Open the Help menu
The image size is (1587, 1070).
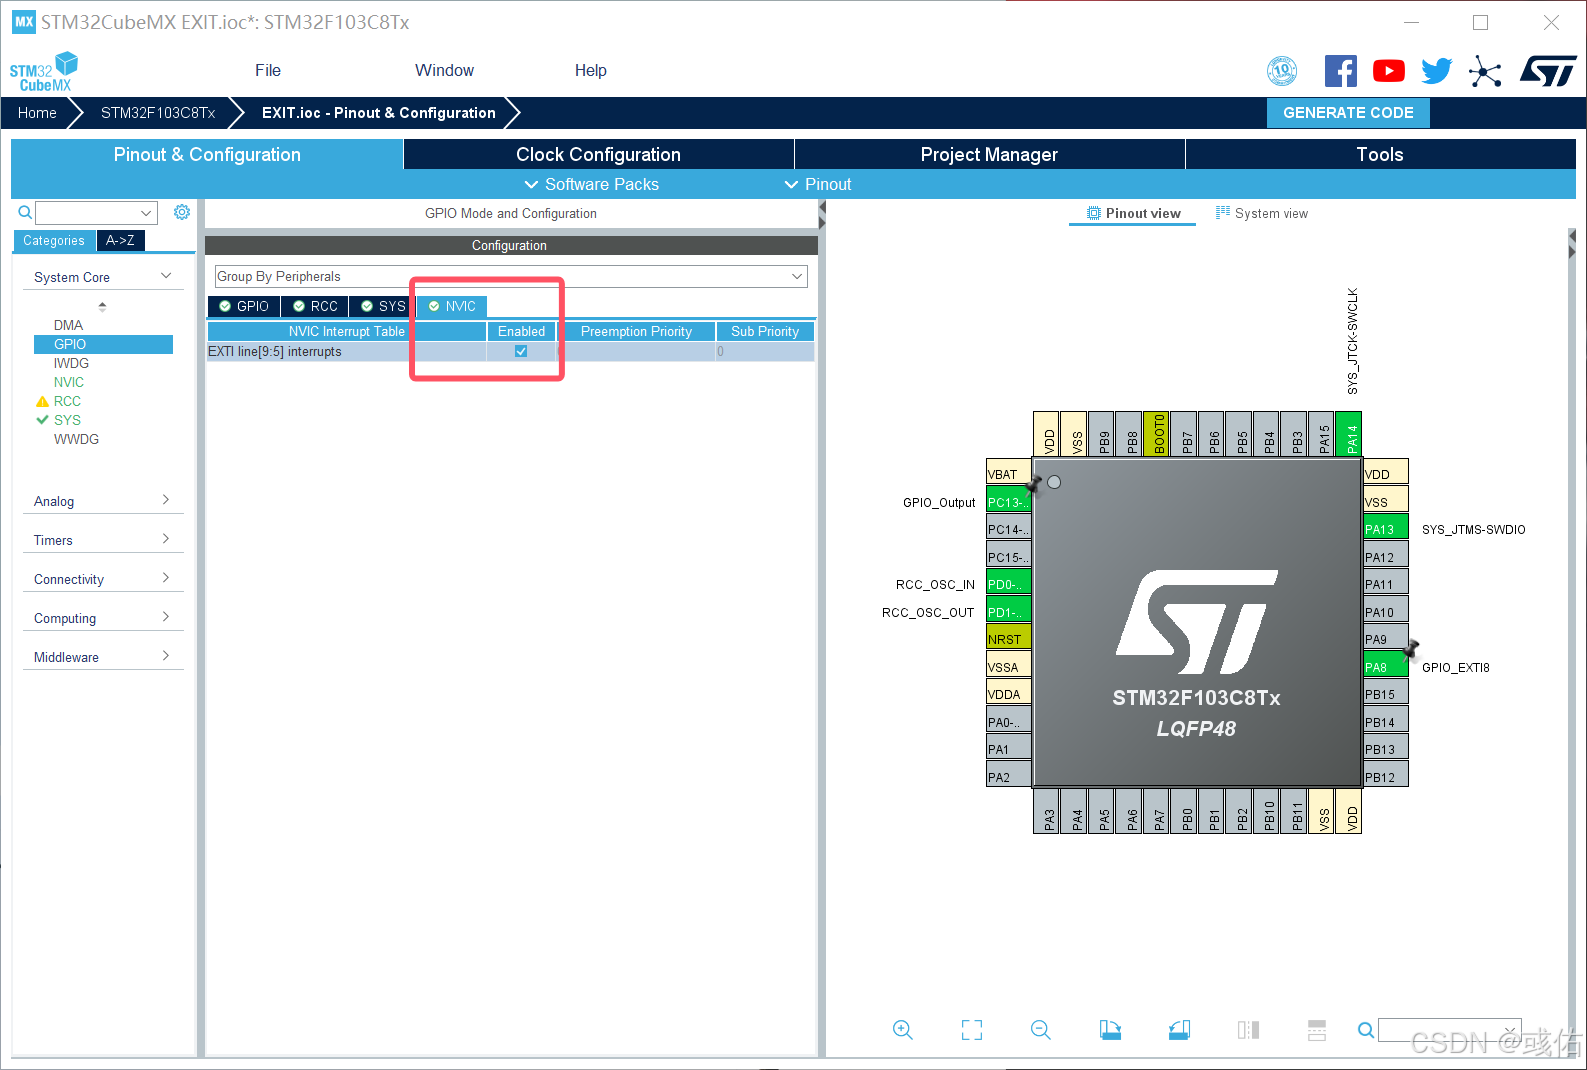591,70
